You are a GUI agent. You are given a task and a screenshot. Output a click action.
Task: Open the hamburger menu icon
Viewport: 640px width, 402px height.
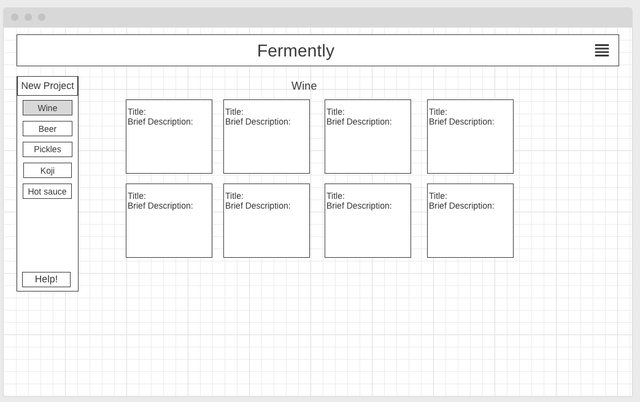coord(601,50)
